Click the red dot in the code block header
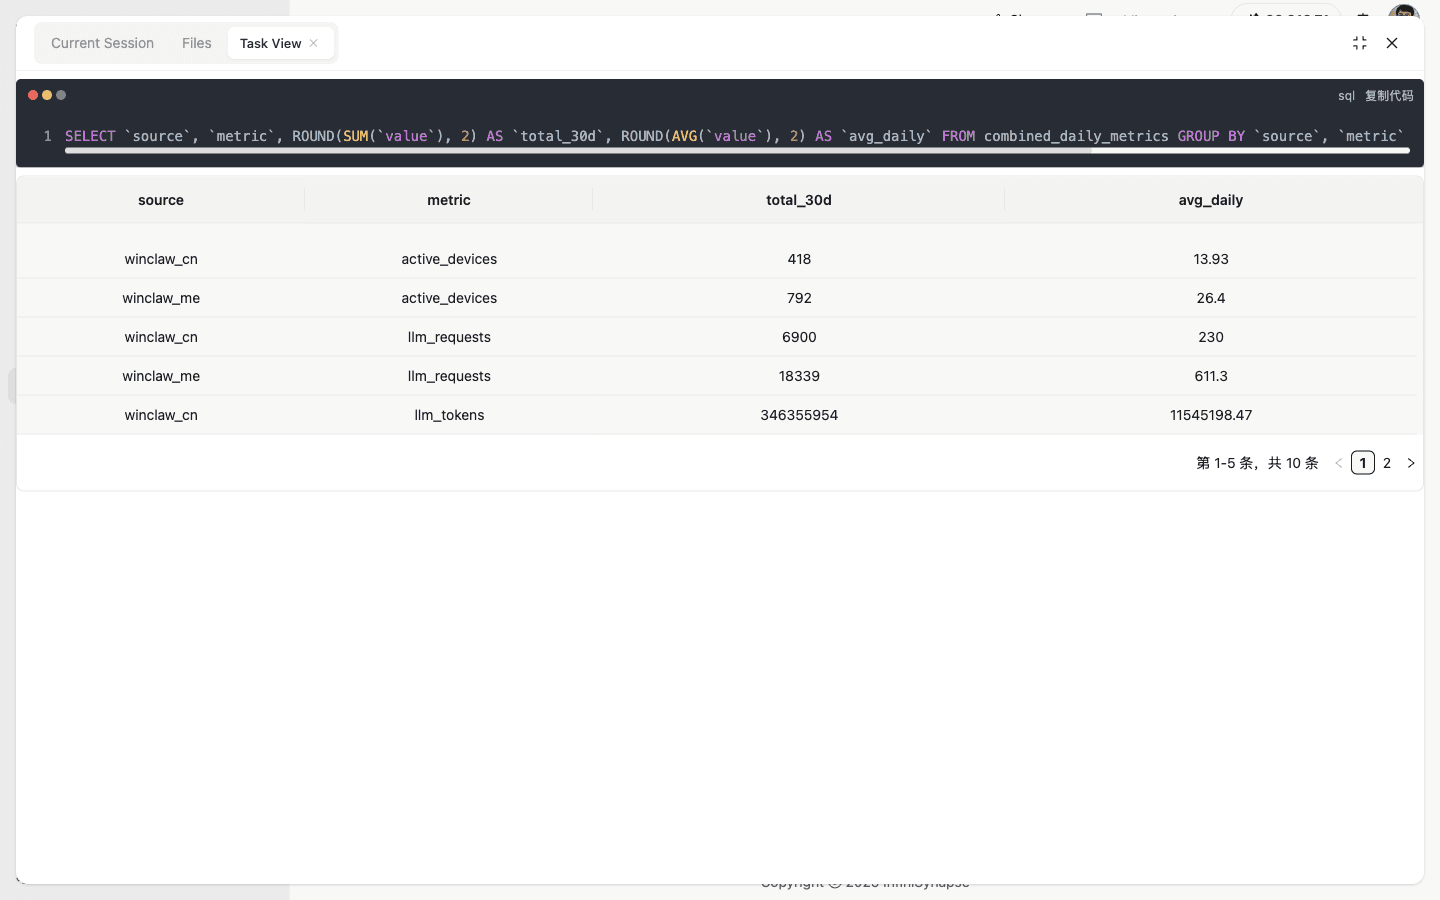Screen dimensions: 1440x900 click(33, 95)
